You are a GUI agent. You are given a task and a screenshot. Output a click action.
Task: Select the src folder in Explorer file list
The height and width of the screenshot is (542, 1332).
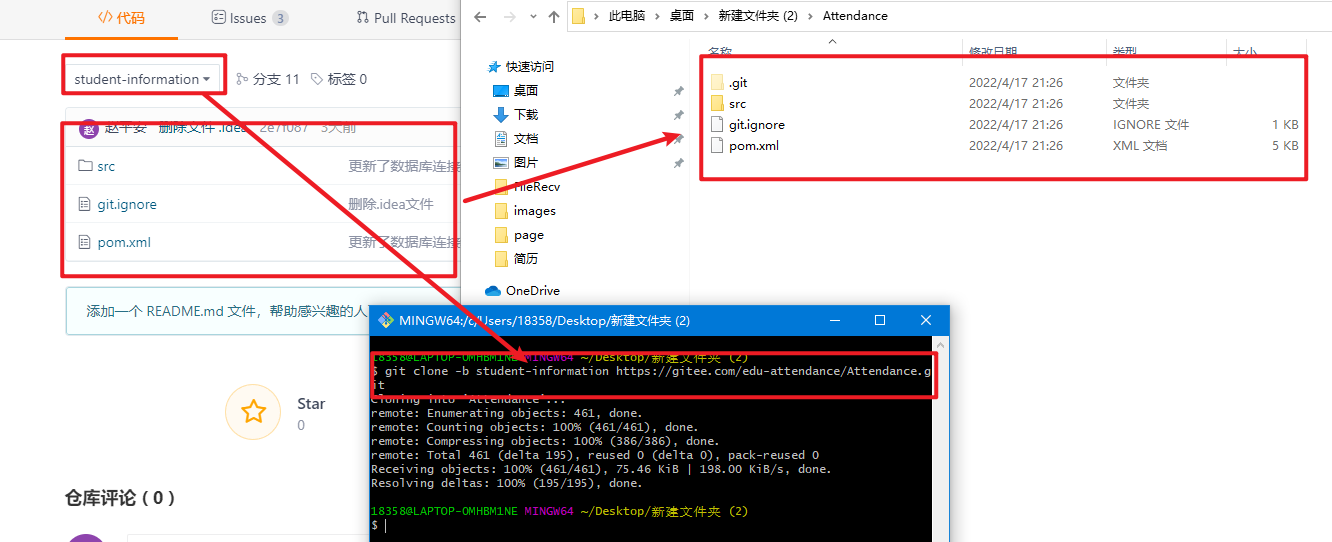click(737, 104)
